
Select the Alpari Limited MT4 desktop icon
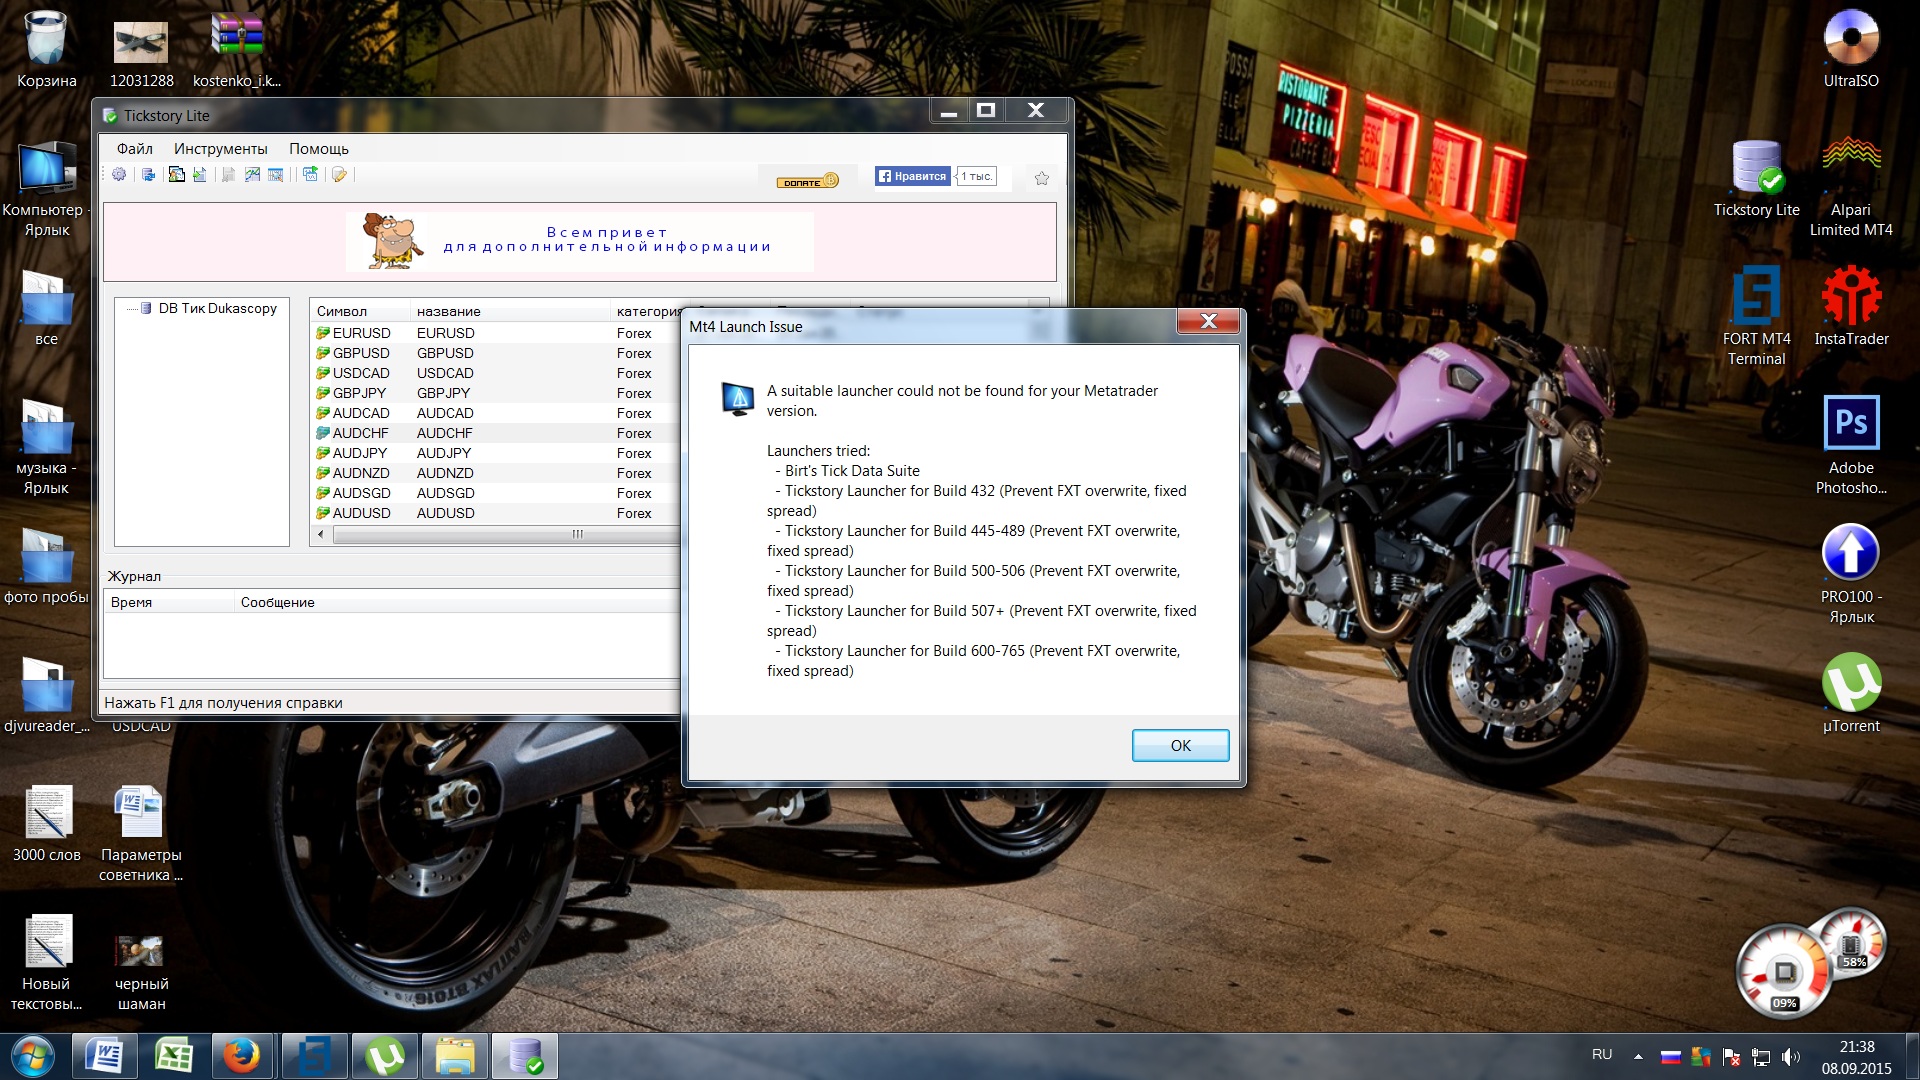point(1851,188)
